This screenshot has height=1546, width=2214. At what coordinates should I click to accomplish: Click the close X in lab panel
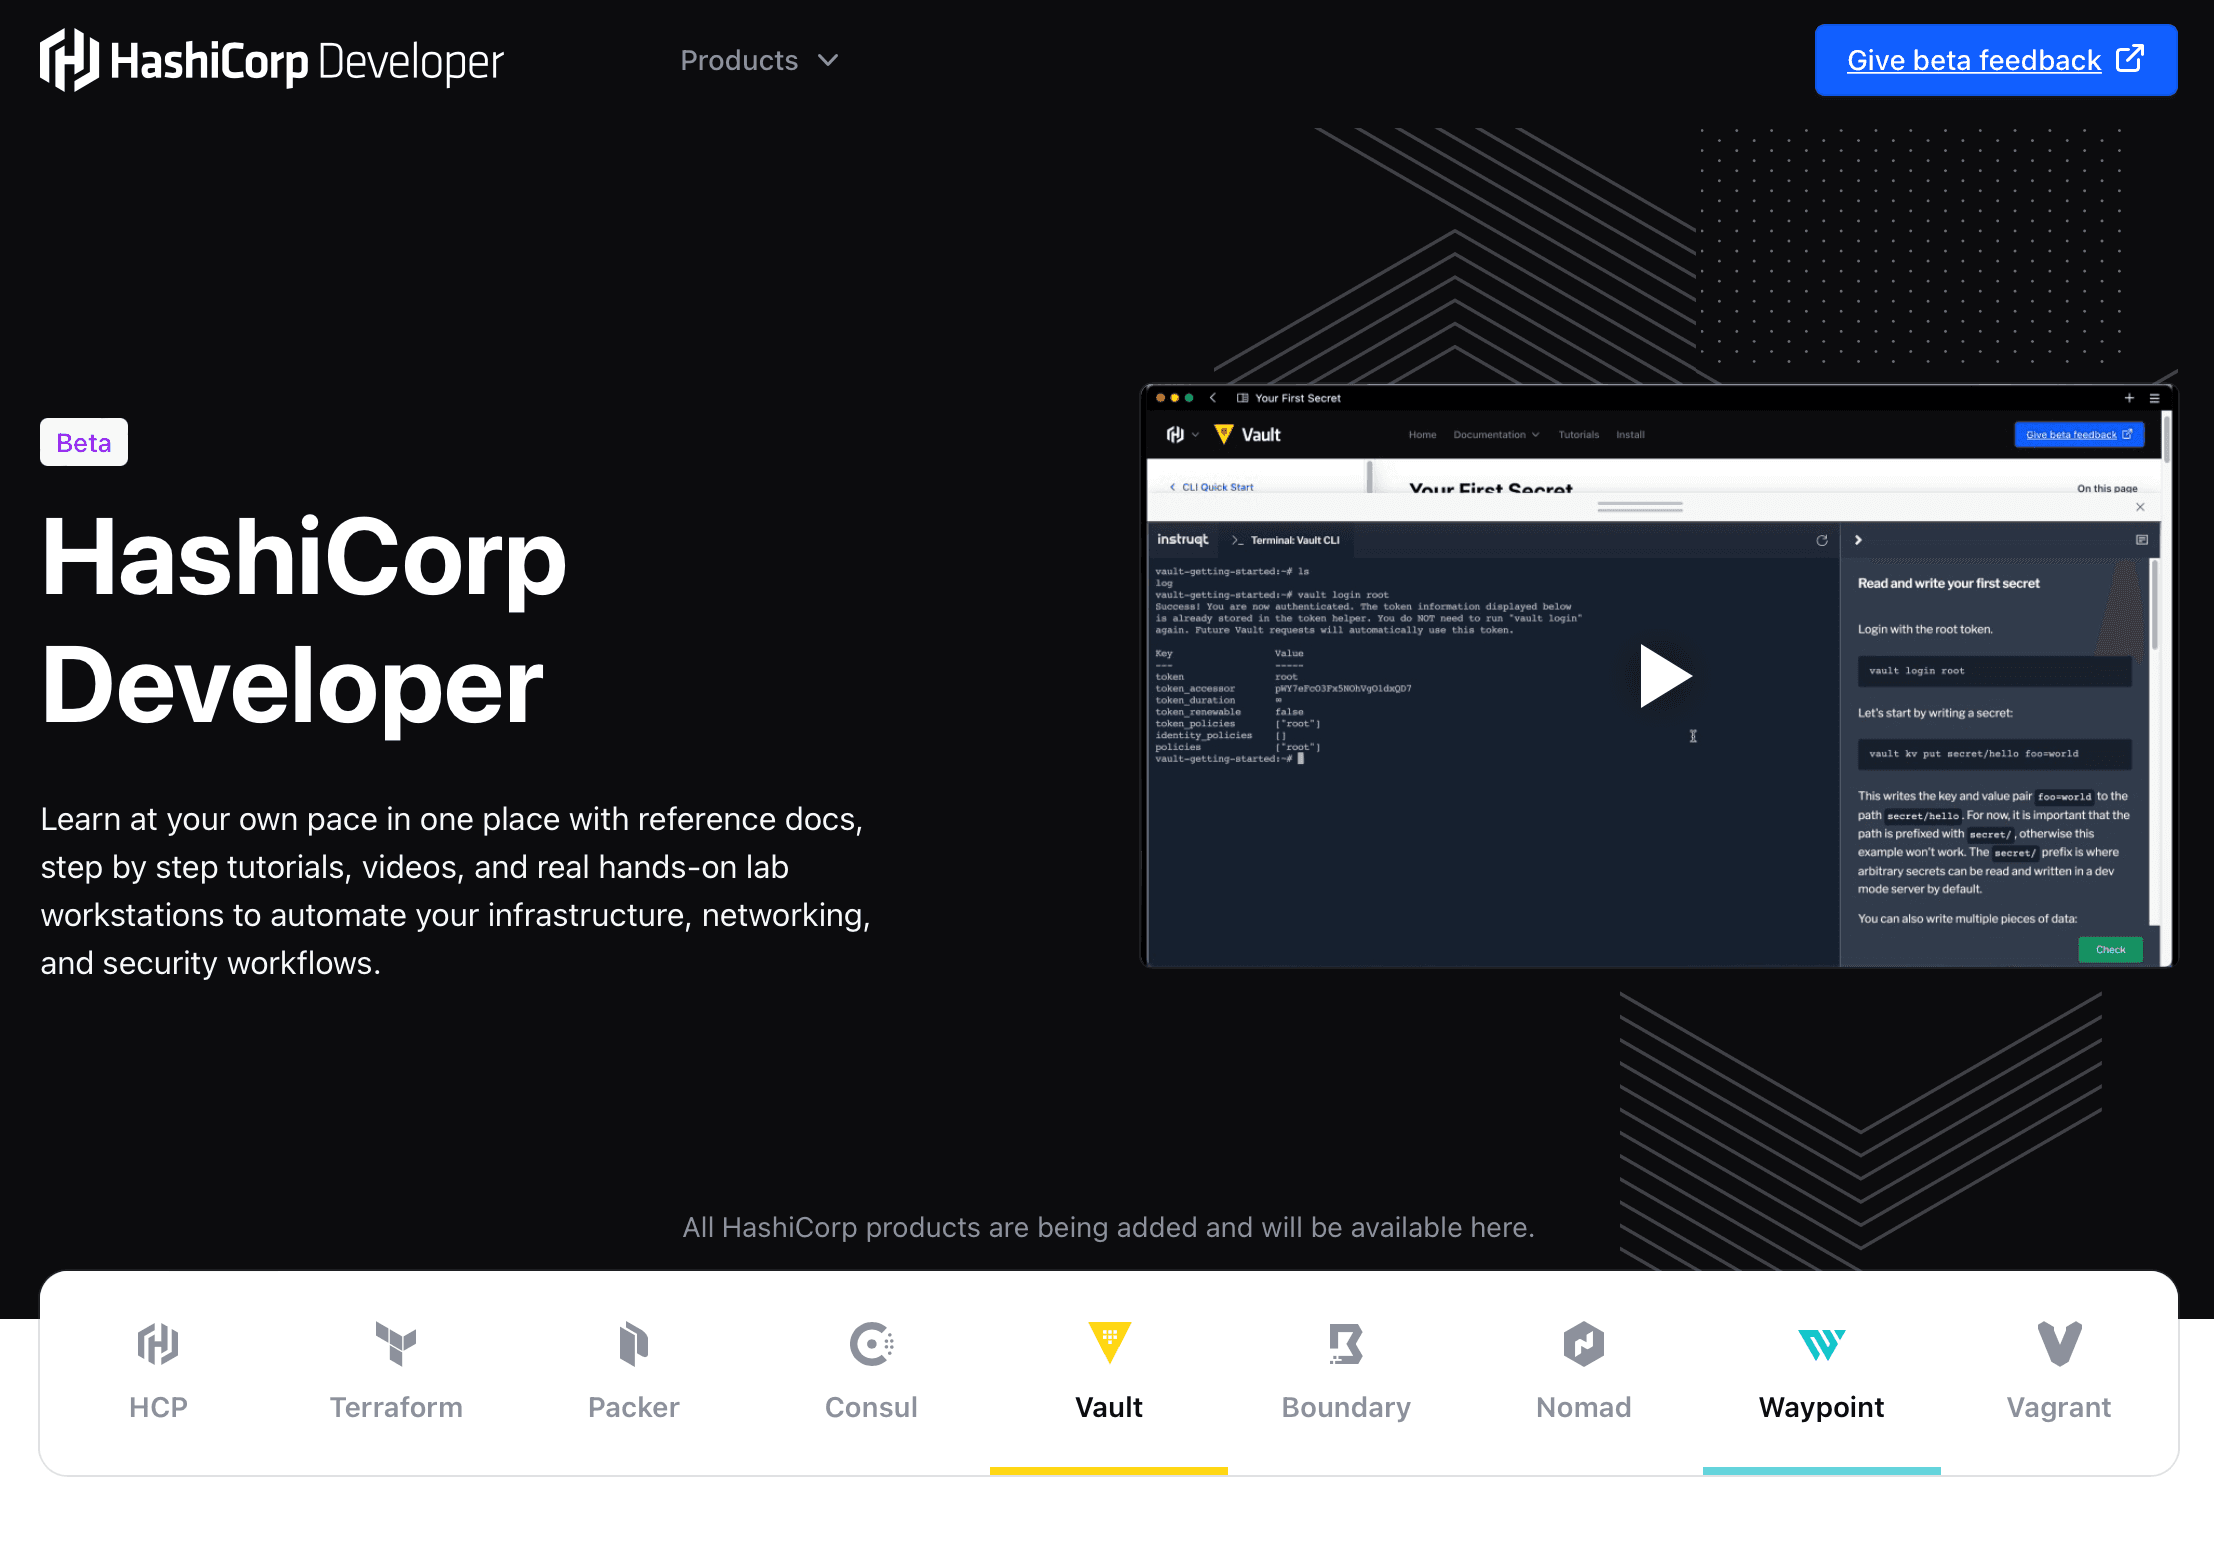[x=2140, y=507]
